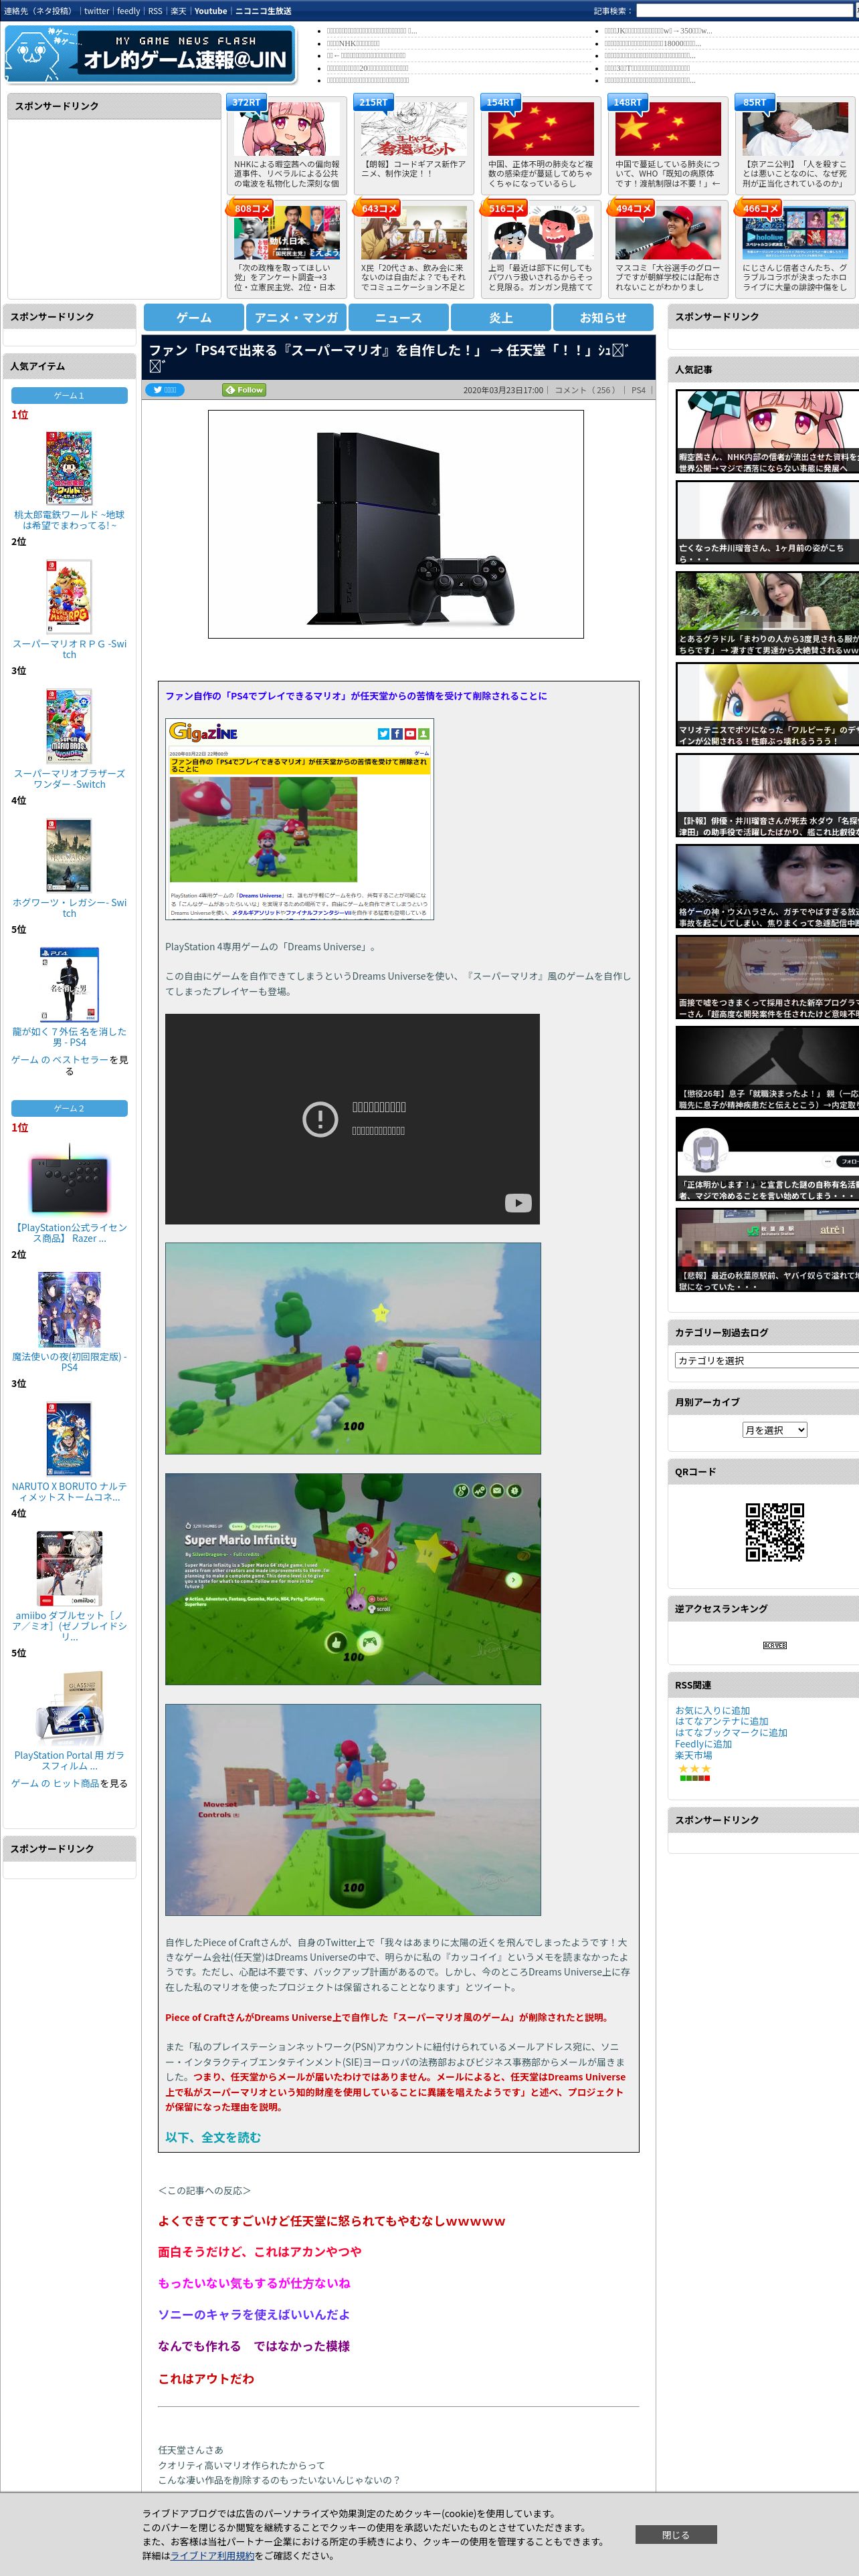Open the PS4 category tag link

(x=638, y=390)
